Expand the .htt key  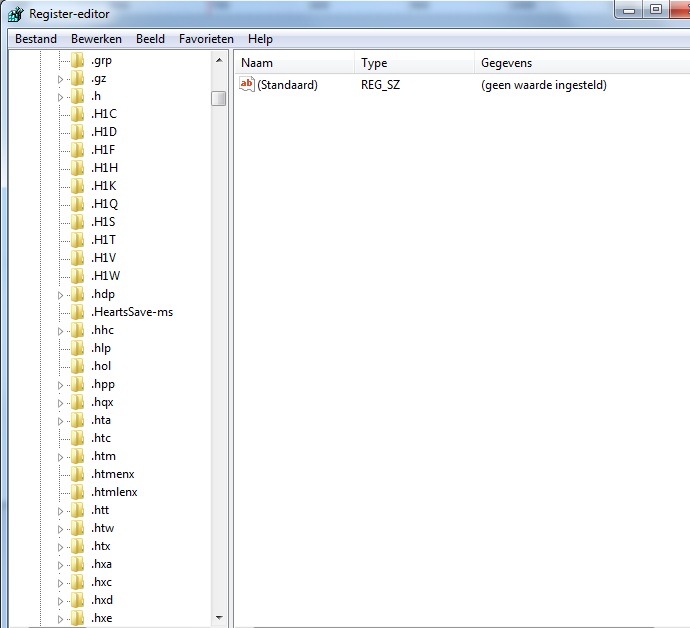(x=61, y=511)
